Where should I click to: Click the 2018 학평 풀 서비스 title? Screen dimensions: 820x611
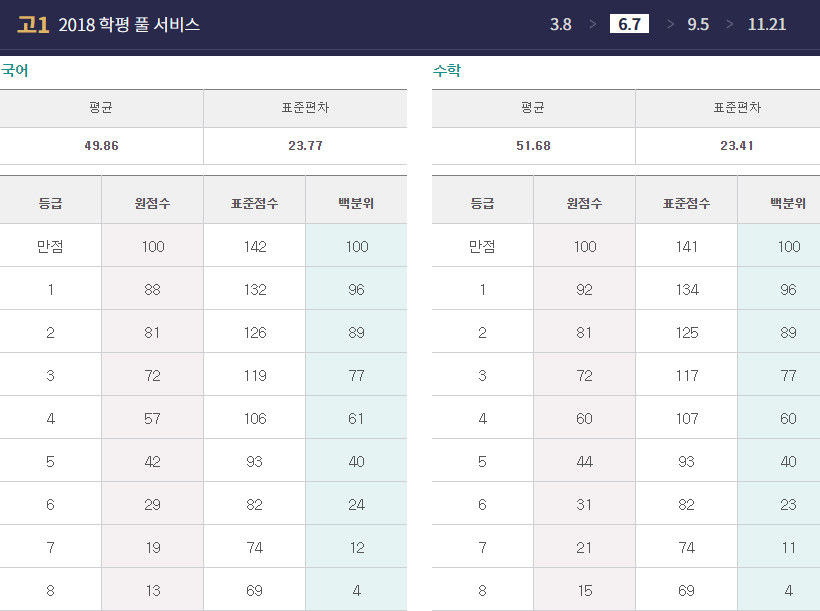(x=129, y=25)
